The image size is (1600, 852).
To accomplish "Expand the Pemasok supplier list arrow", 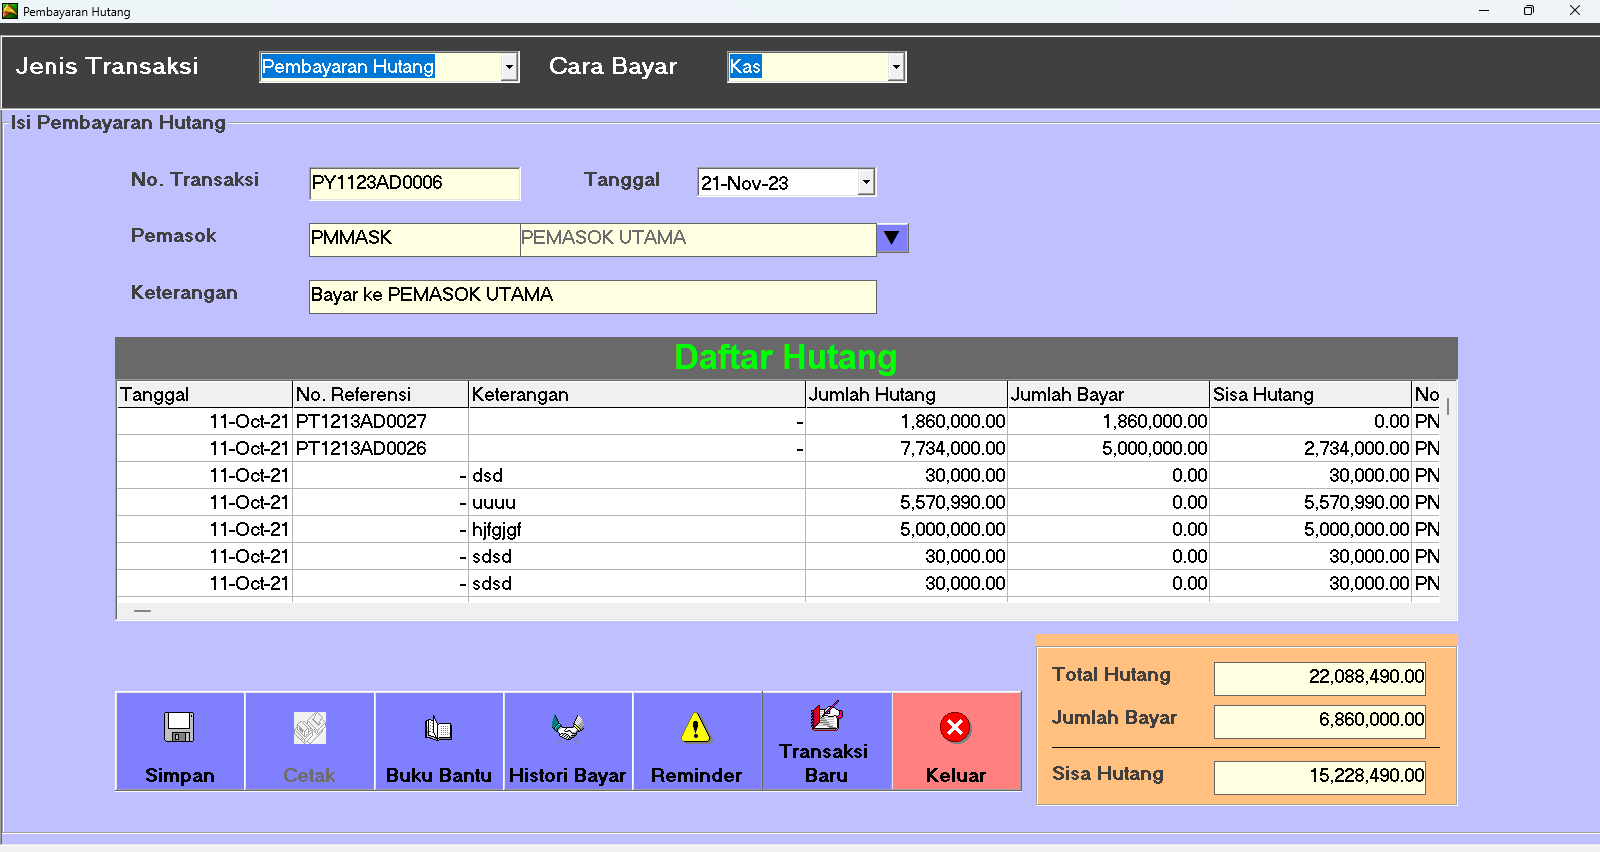I will point(892,238).
